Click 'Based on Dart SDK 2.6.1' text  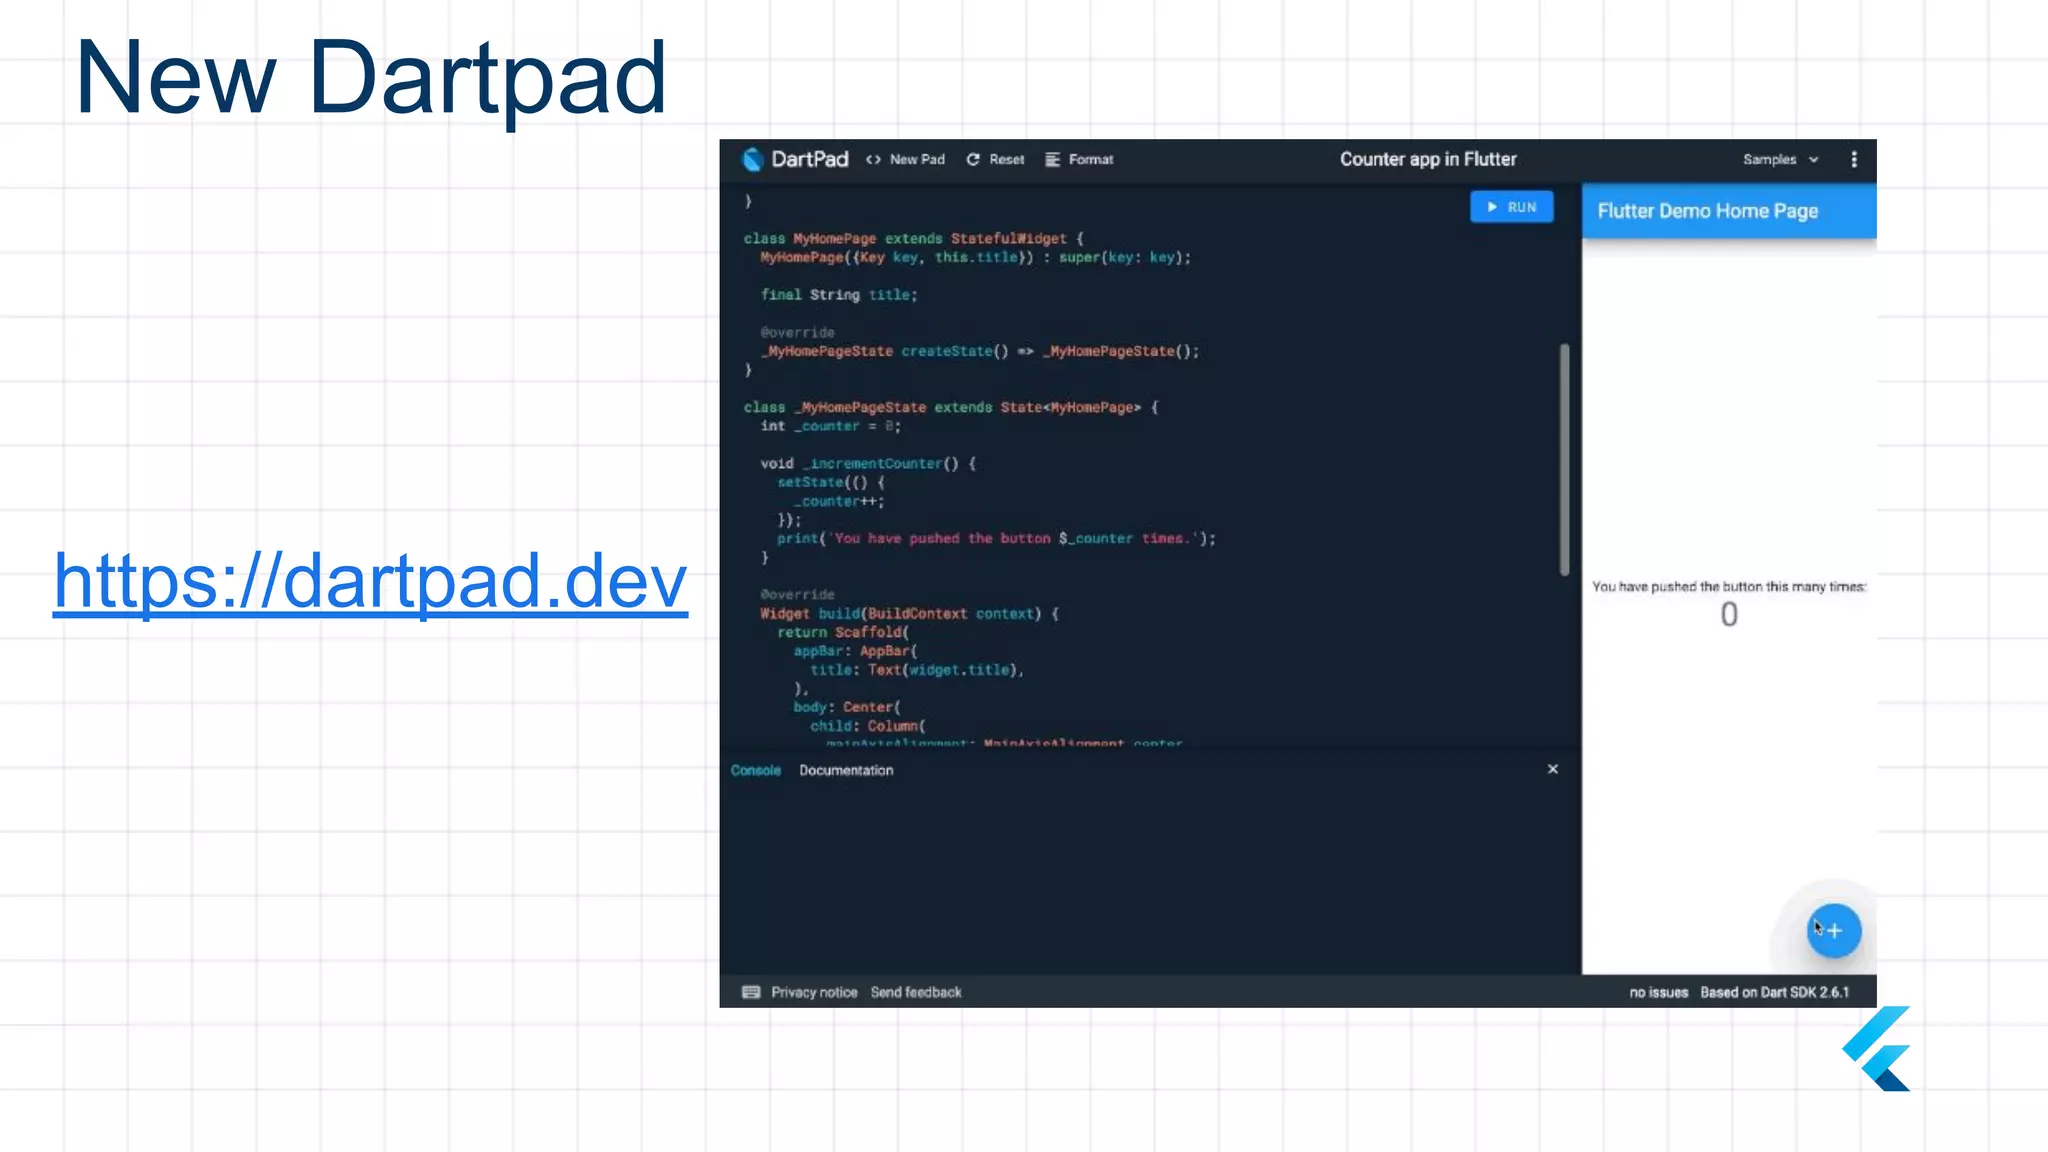1774,992
